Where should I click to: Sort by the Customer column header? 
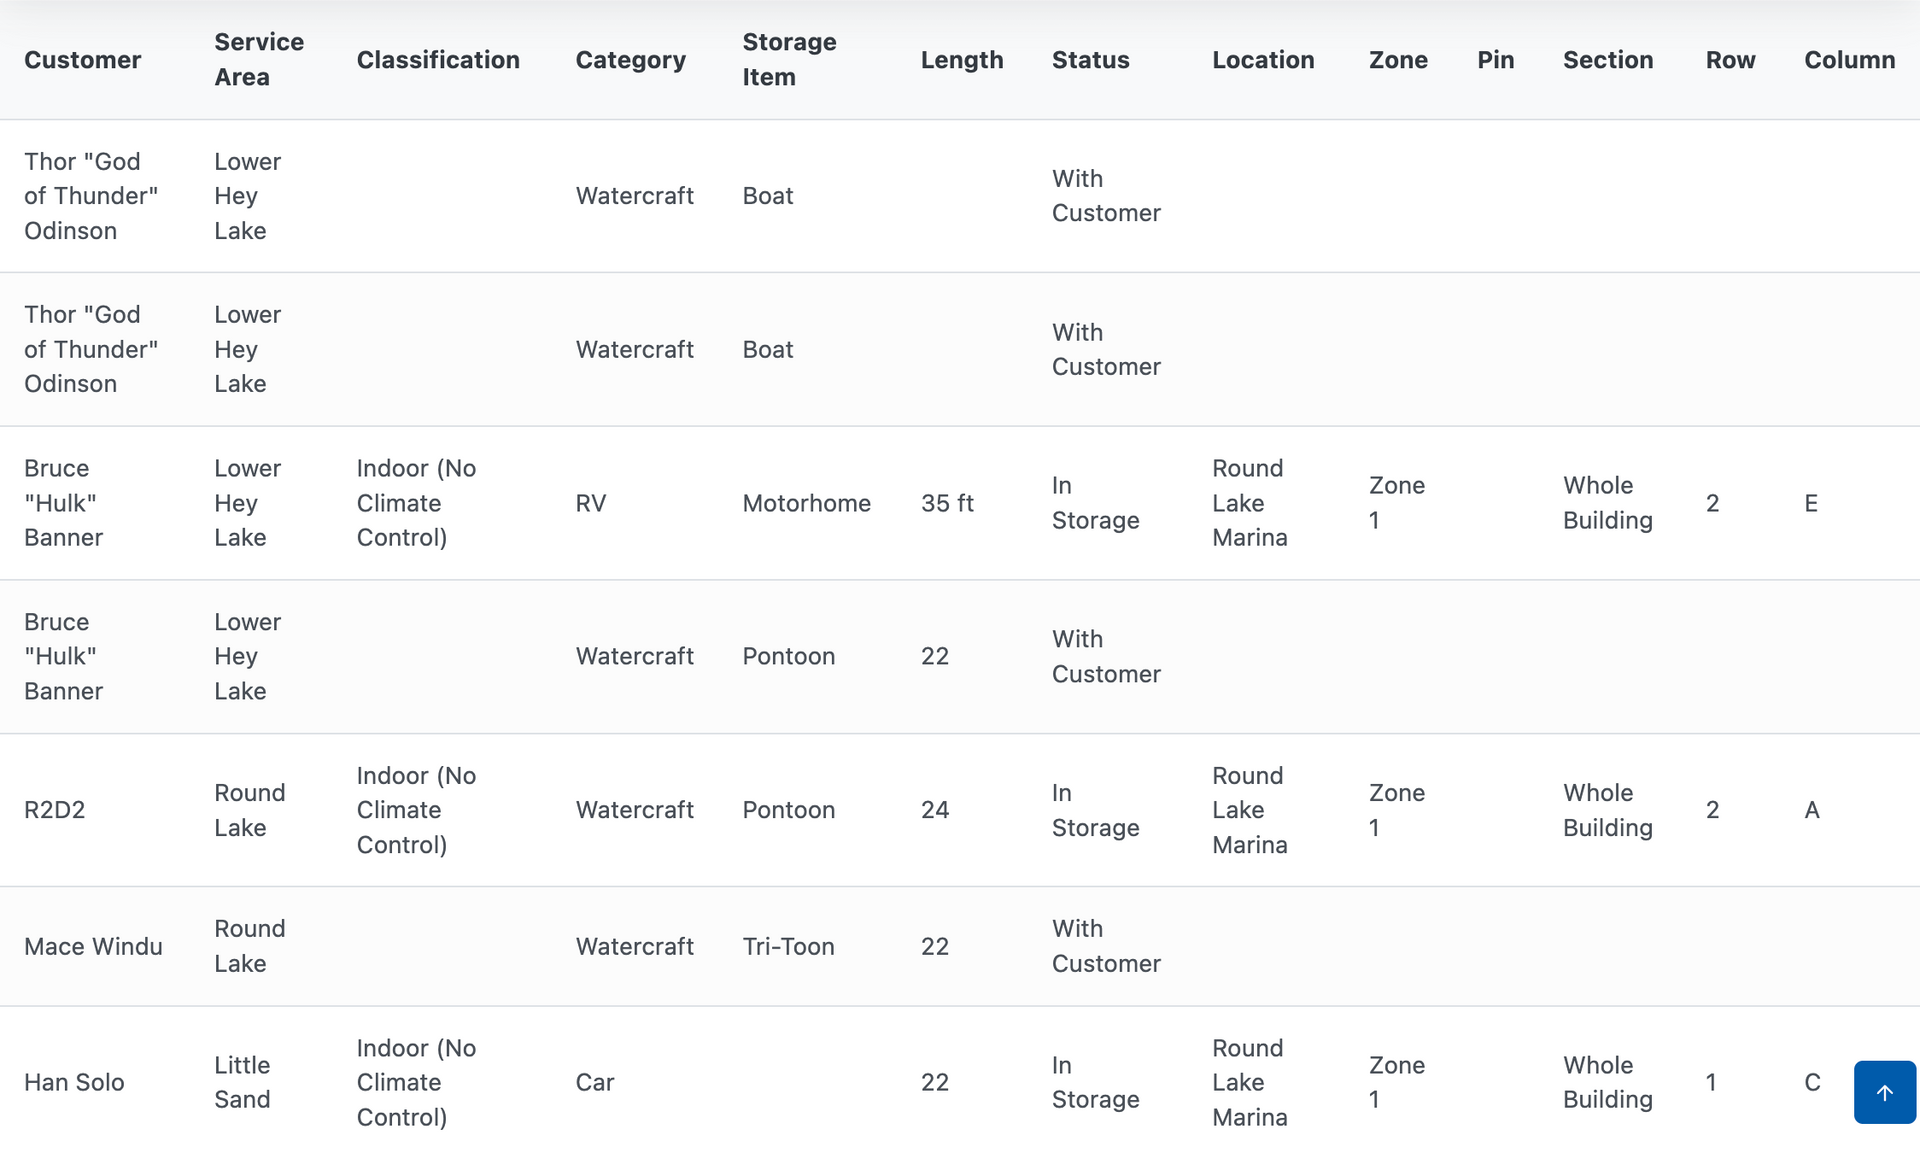(82, 60)
